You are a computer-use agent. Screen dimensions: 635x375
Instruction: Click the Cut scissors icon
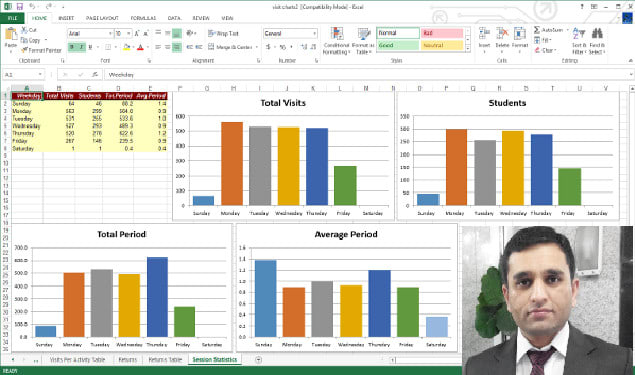pos(24,30)
